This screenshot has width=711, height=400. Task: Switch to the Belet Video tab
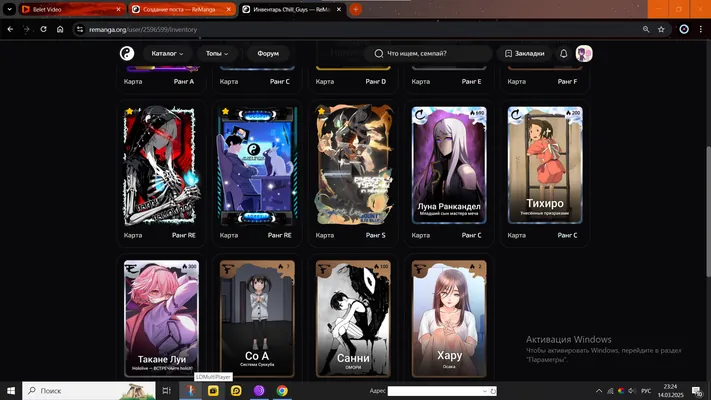point(72,9)
